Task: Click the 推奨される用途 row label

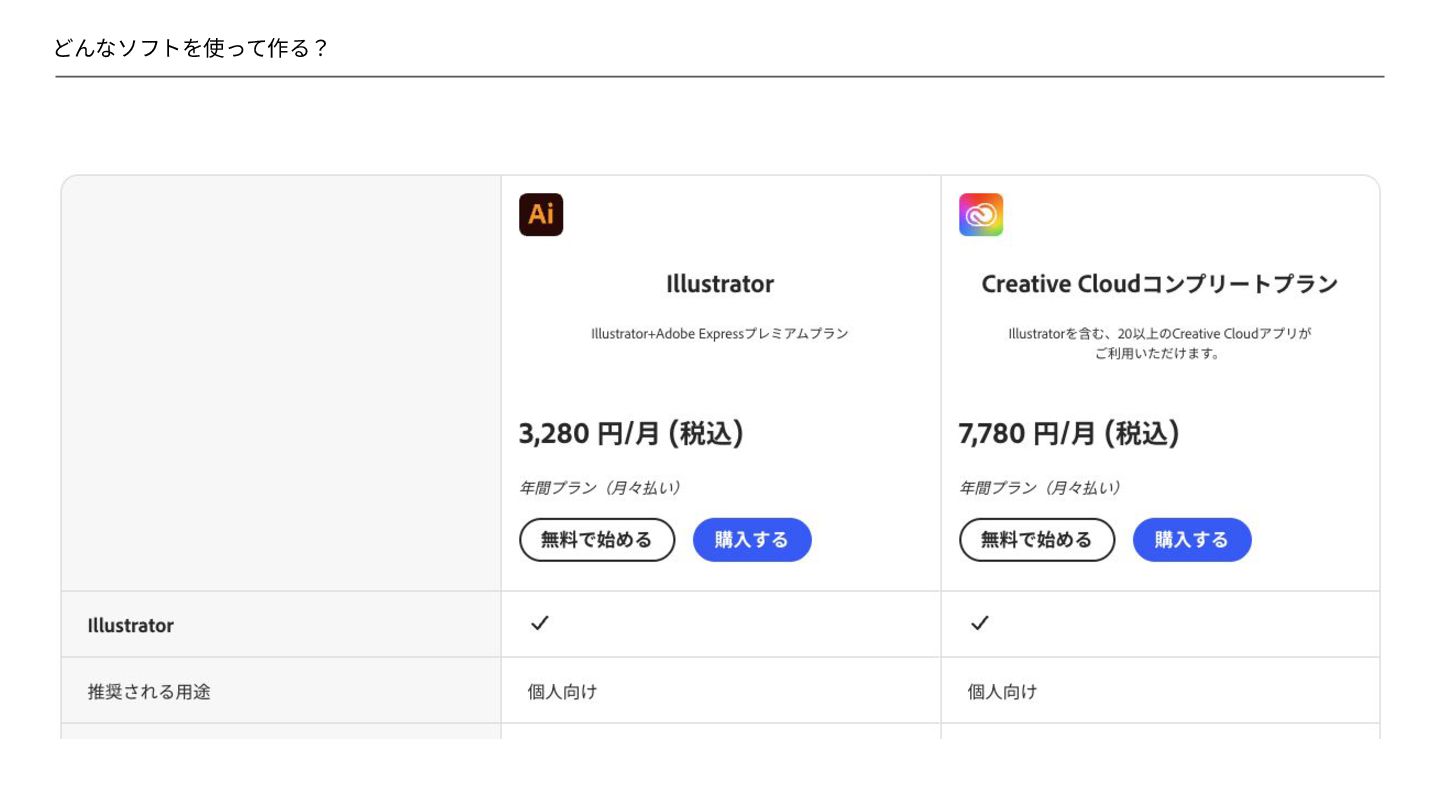Action: click(149, 691)
